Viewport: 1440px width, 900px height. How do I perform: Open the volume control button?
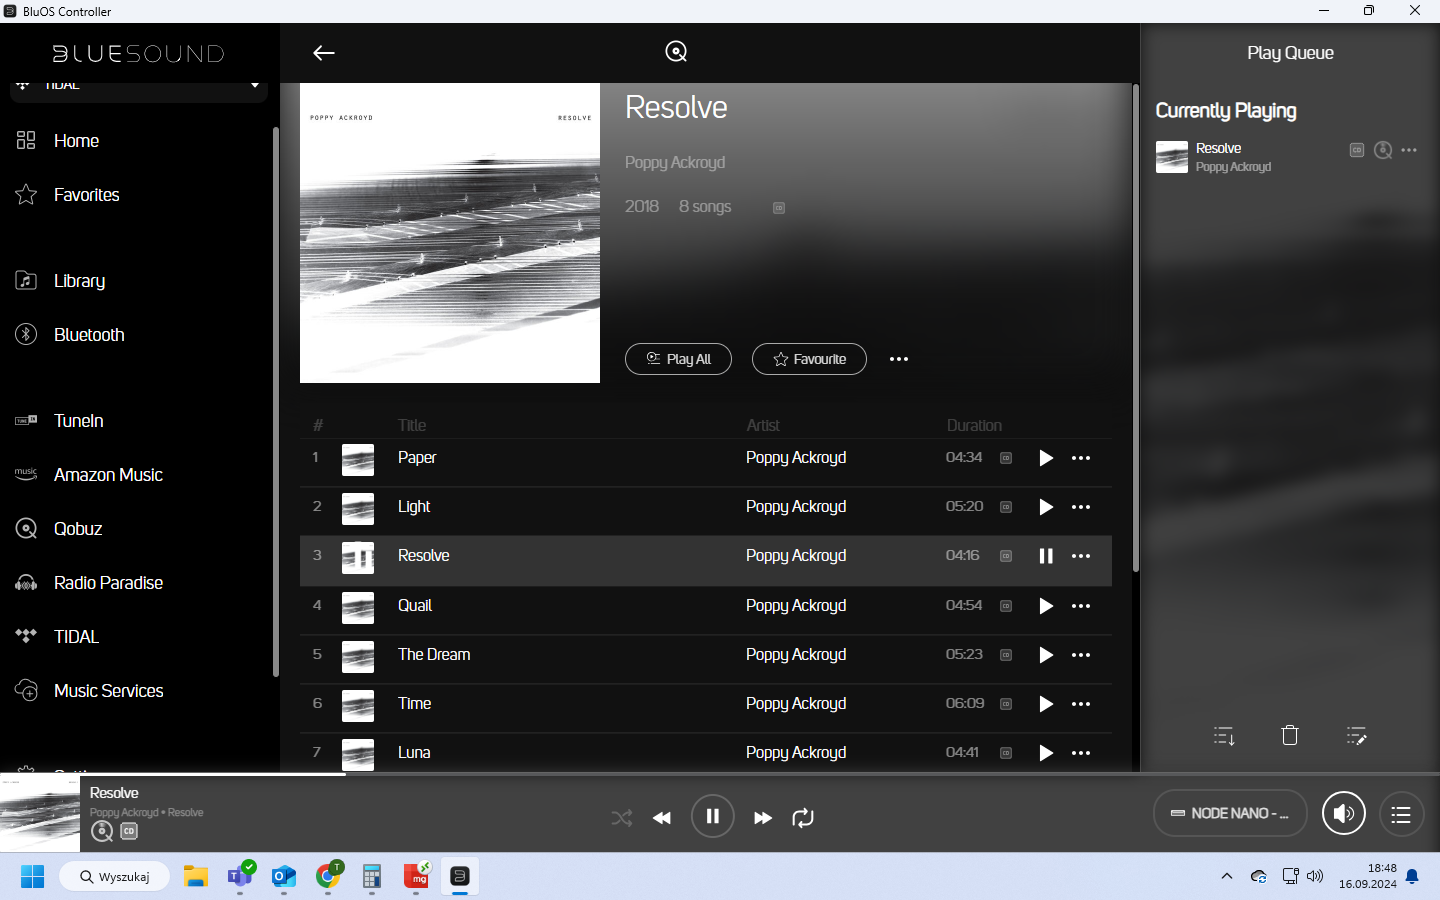pos(1344,814)
